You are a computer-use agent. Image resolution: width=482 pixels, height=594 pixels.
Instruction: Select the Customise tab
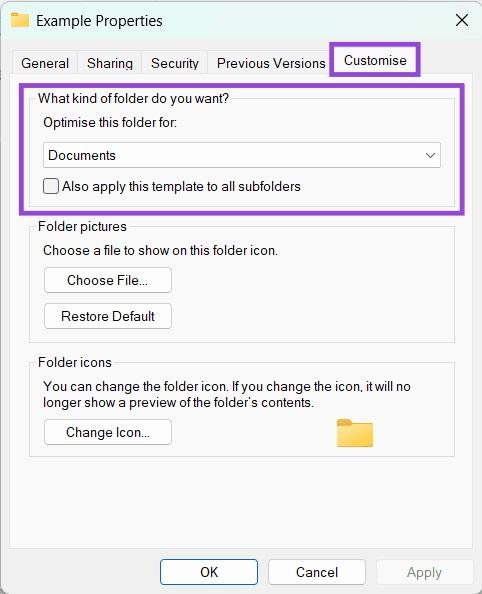375,60
